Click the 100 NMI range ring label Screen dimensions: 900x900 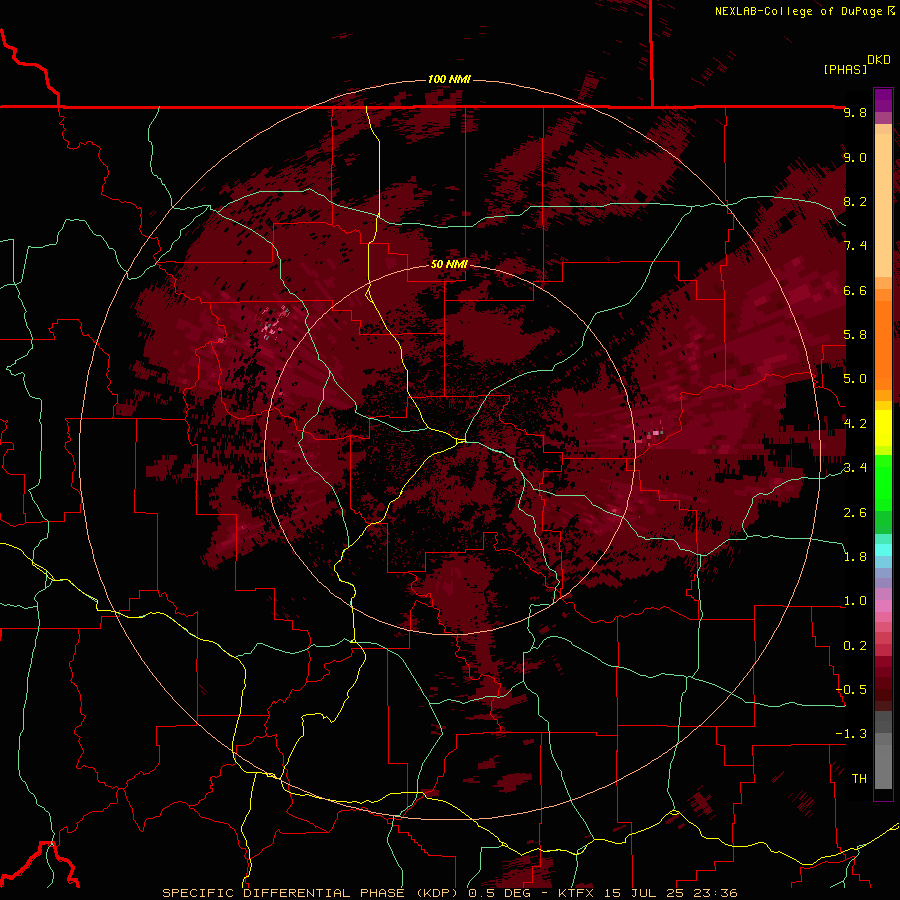tap(449, 79)
